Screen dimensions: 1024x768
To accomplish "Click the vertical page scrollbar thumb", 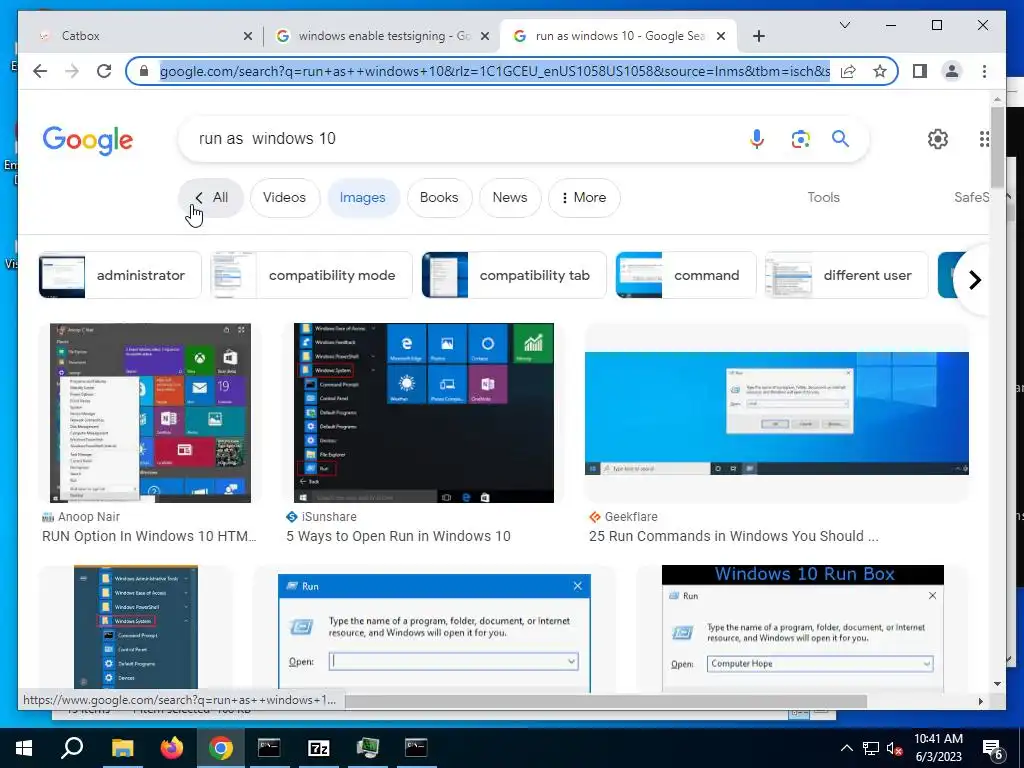I will click(x=997, y=147).
